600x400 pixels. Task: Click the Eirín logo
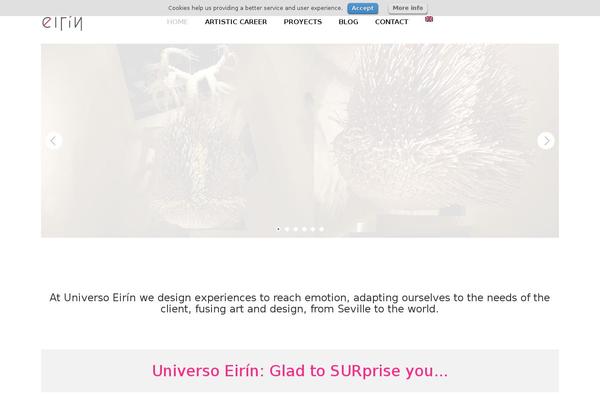[x=62, y=23]
